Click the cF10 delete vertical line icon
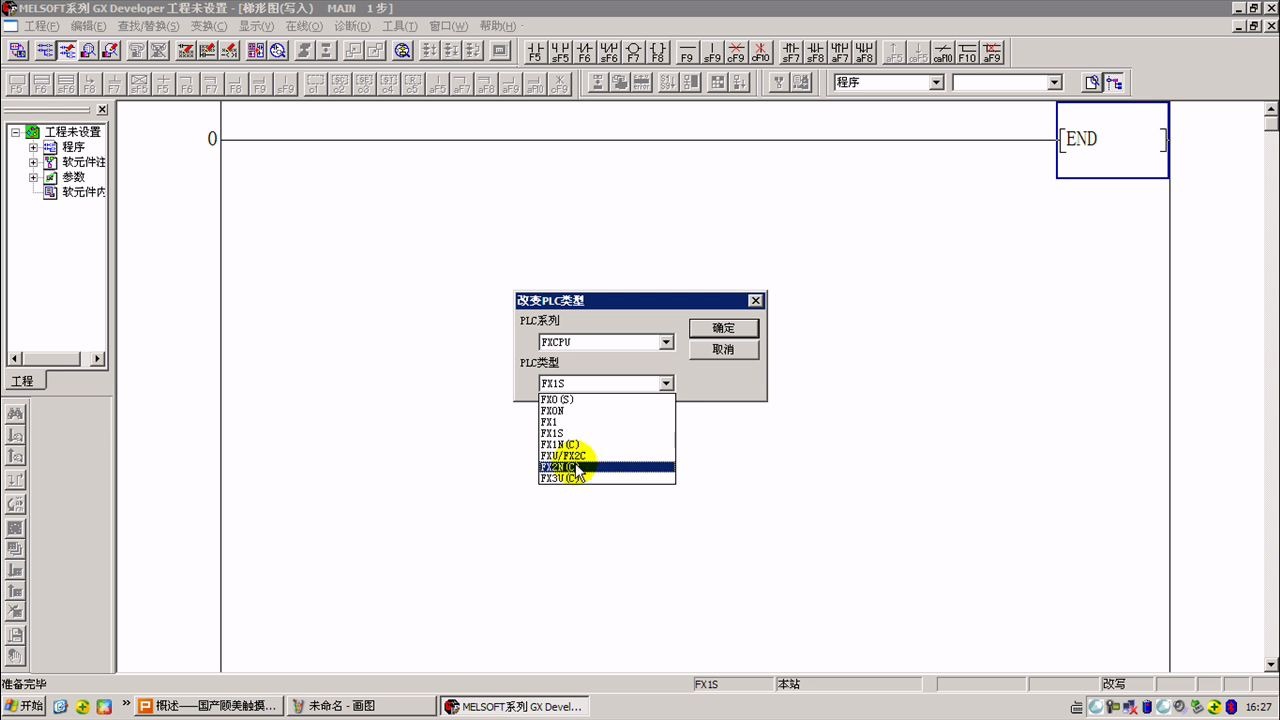Screen dimensions: 1280x720 (761, 51)
